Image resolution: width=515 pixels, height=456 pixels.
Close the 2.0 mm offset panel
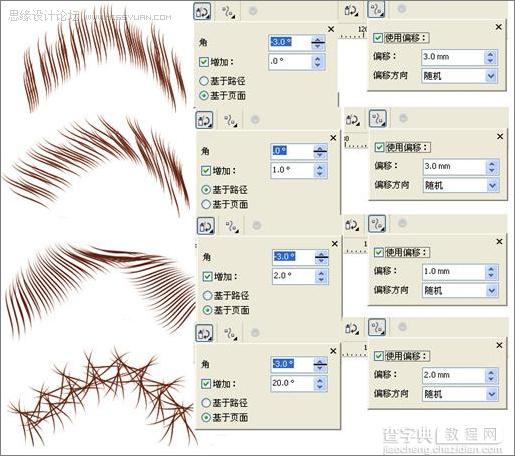pyautogui.click(x=499, y=345)
